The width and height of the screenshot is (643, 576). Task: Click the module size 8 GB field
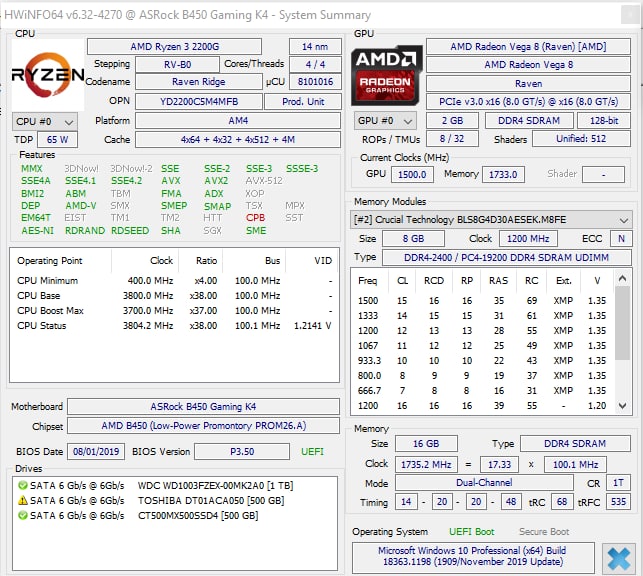click(x=413, y=239)
